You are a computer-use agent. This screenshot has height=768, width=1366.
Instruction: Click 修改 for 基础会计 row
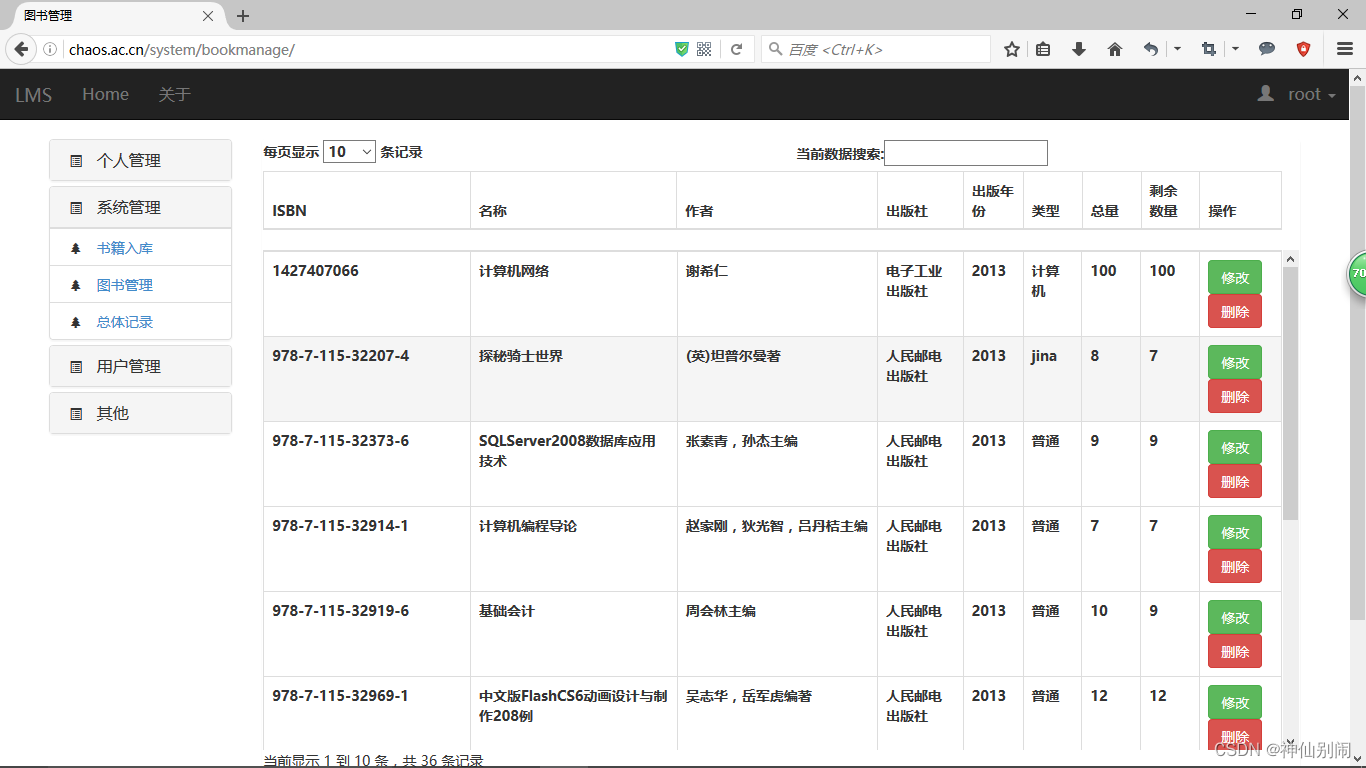pos(1235,617)
